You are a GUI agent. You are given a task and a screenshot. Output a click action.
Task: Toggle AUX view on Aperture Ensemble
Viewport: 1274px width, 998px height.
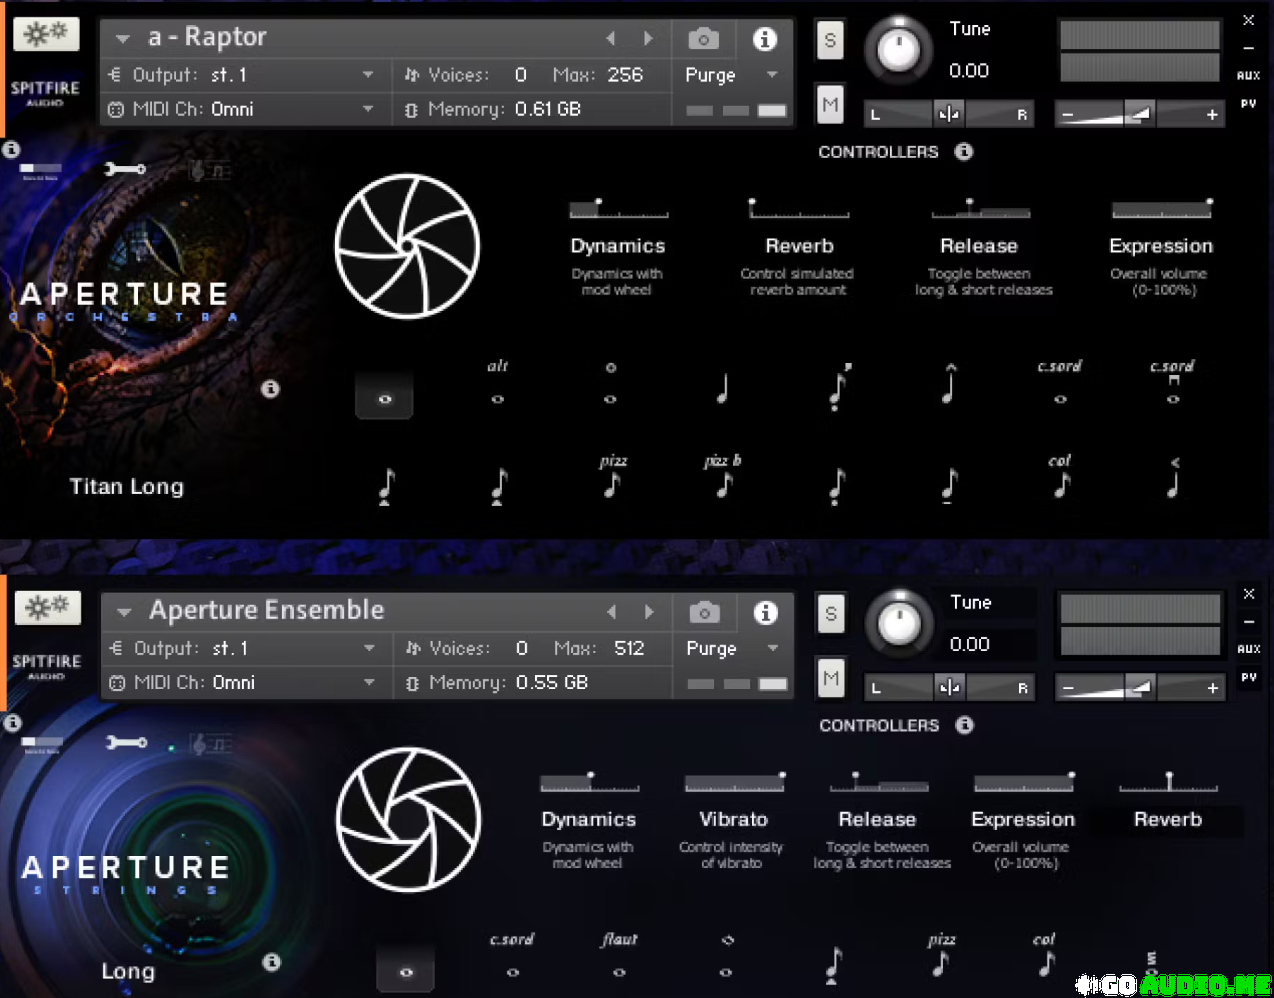[1248, 649]
